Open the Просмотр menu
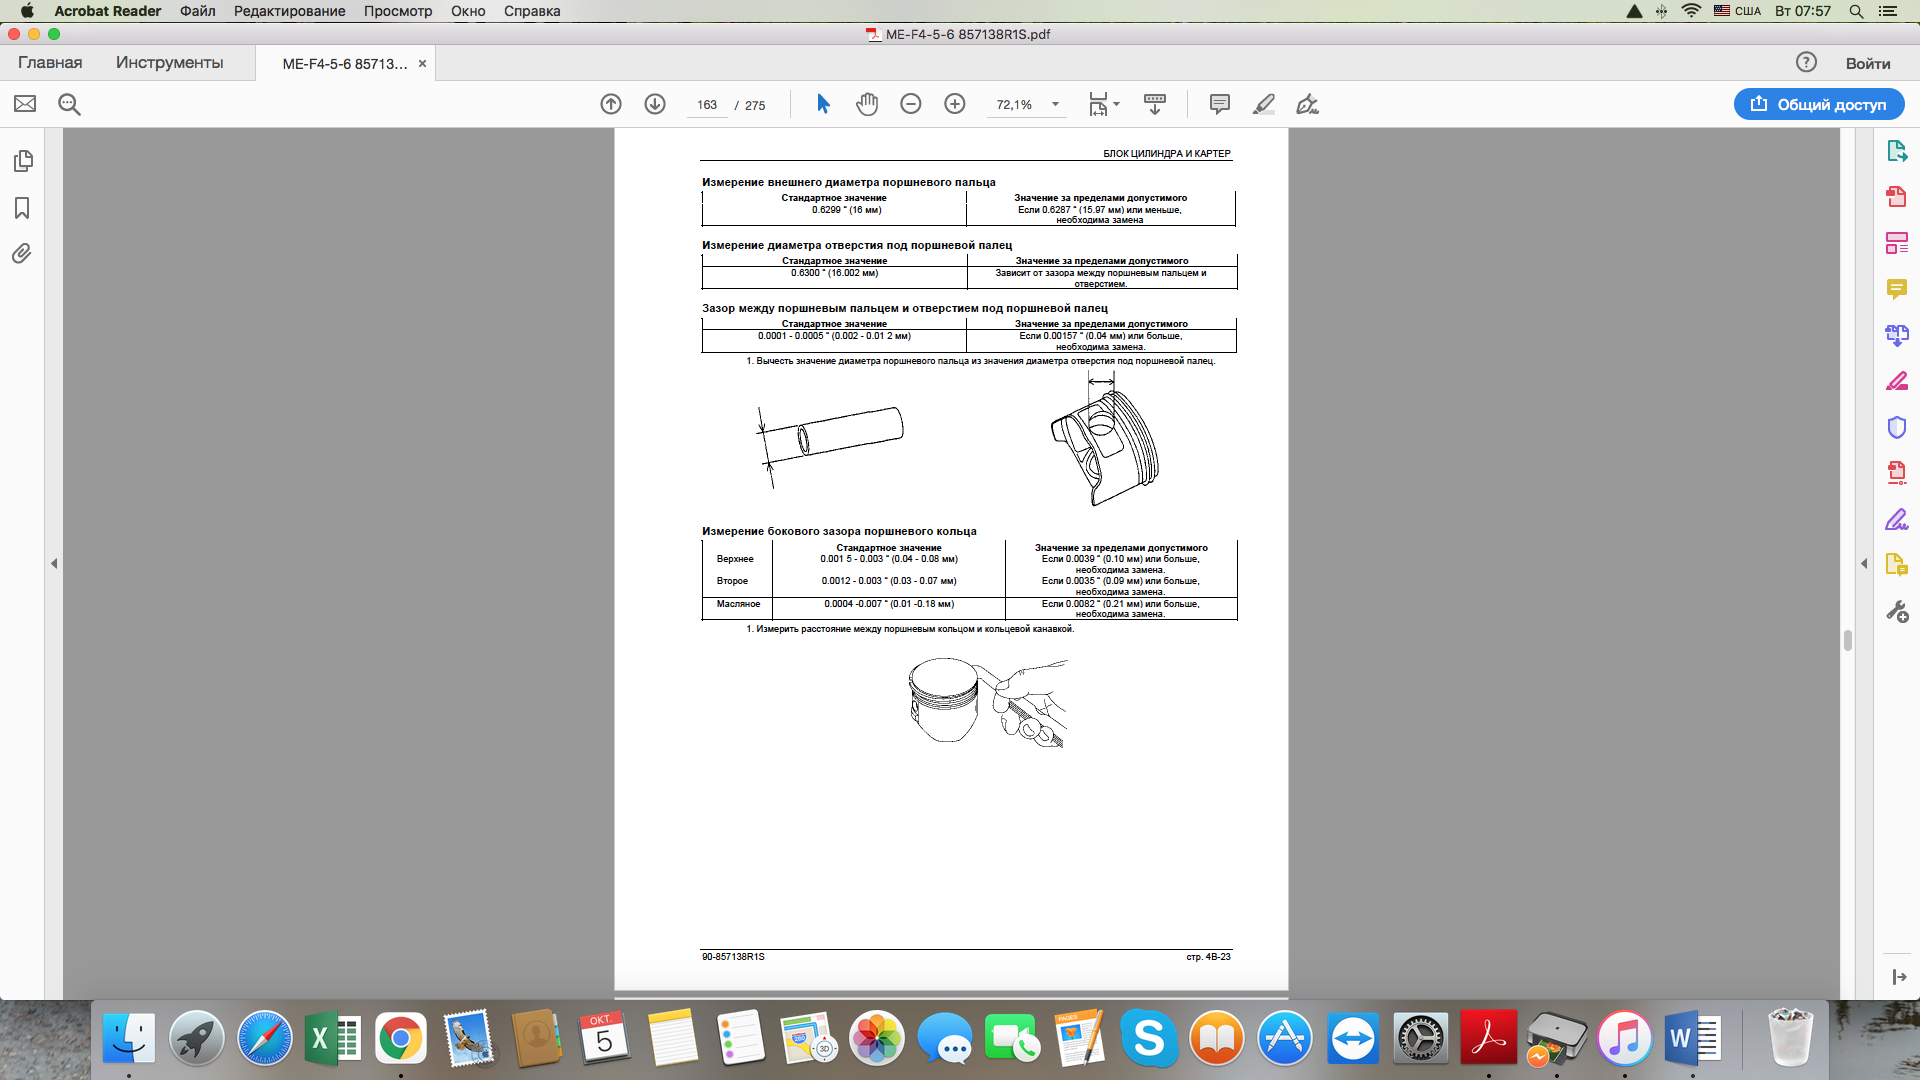 pyautogui.click(x=397, y=11)
